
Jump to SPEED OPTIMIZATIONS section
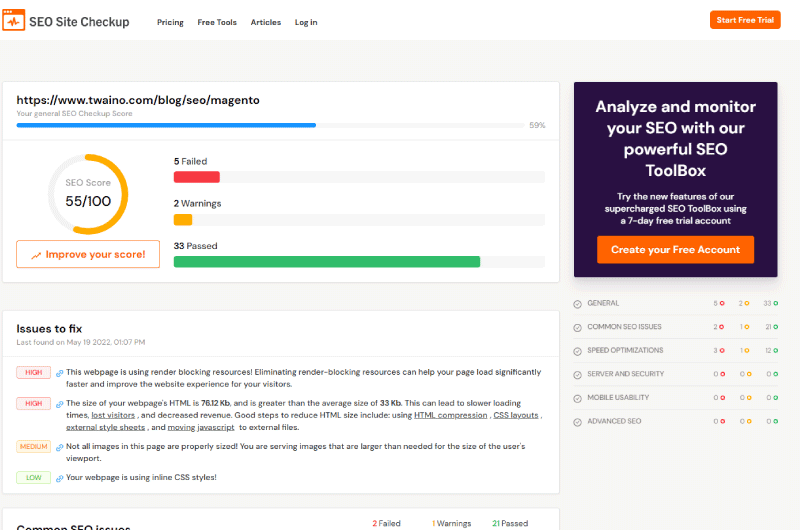click(x=625, y=350)
